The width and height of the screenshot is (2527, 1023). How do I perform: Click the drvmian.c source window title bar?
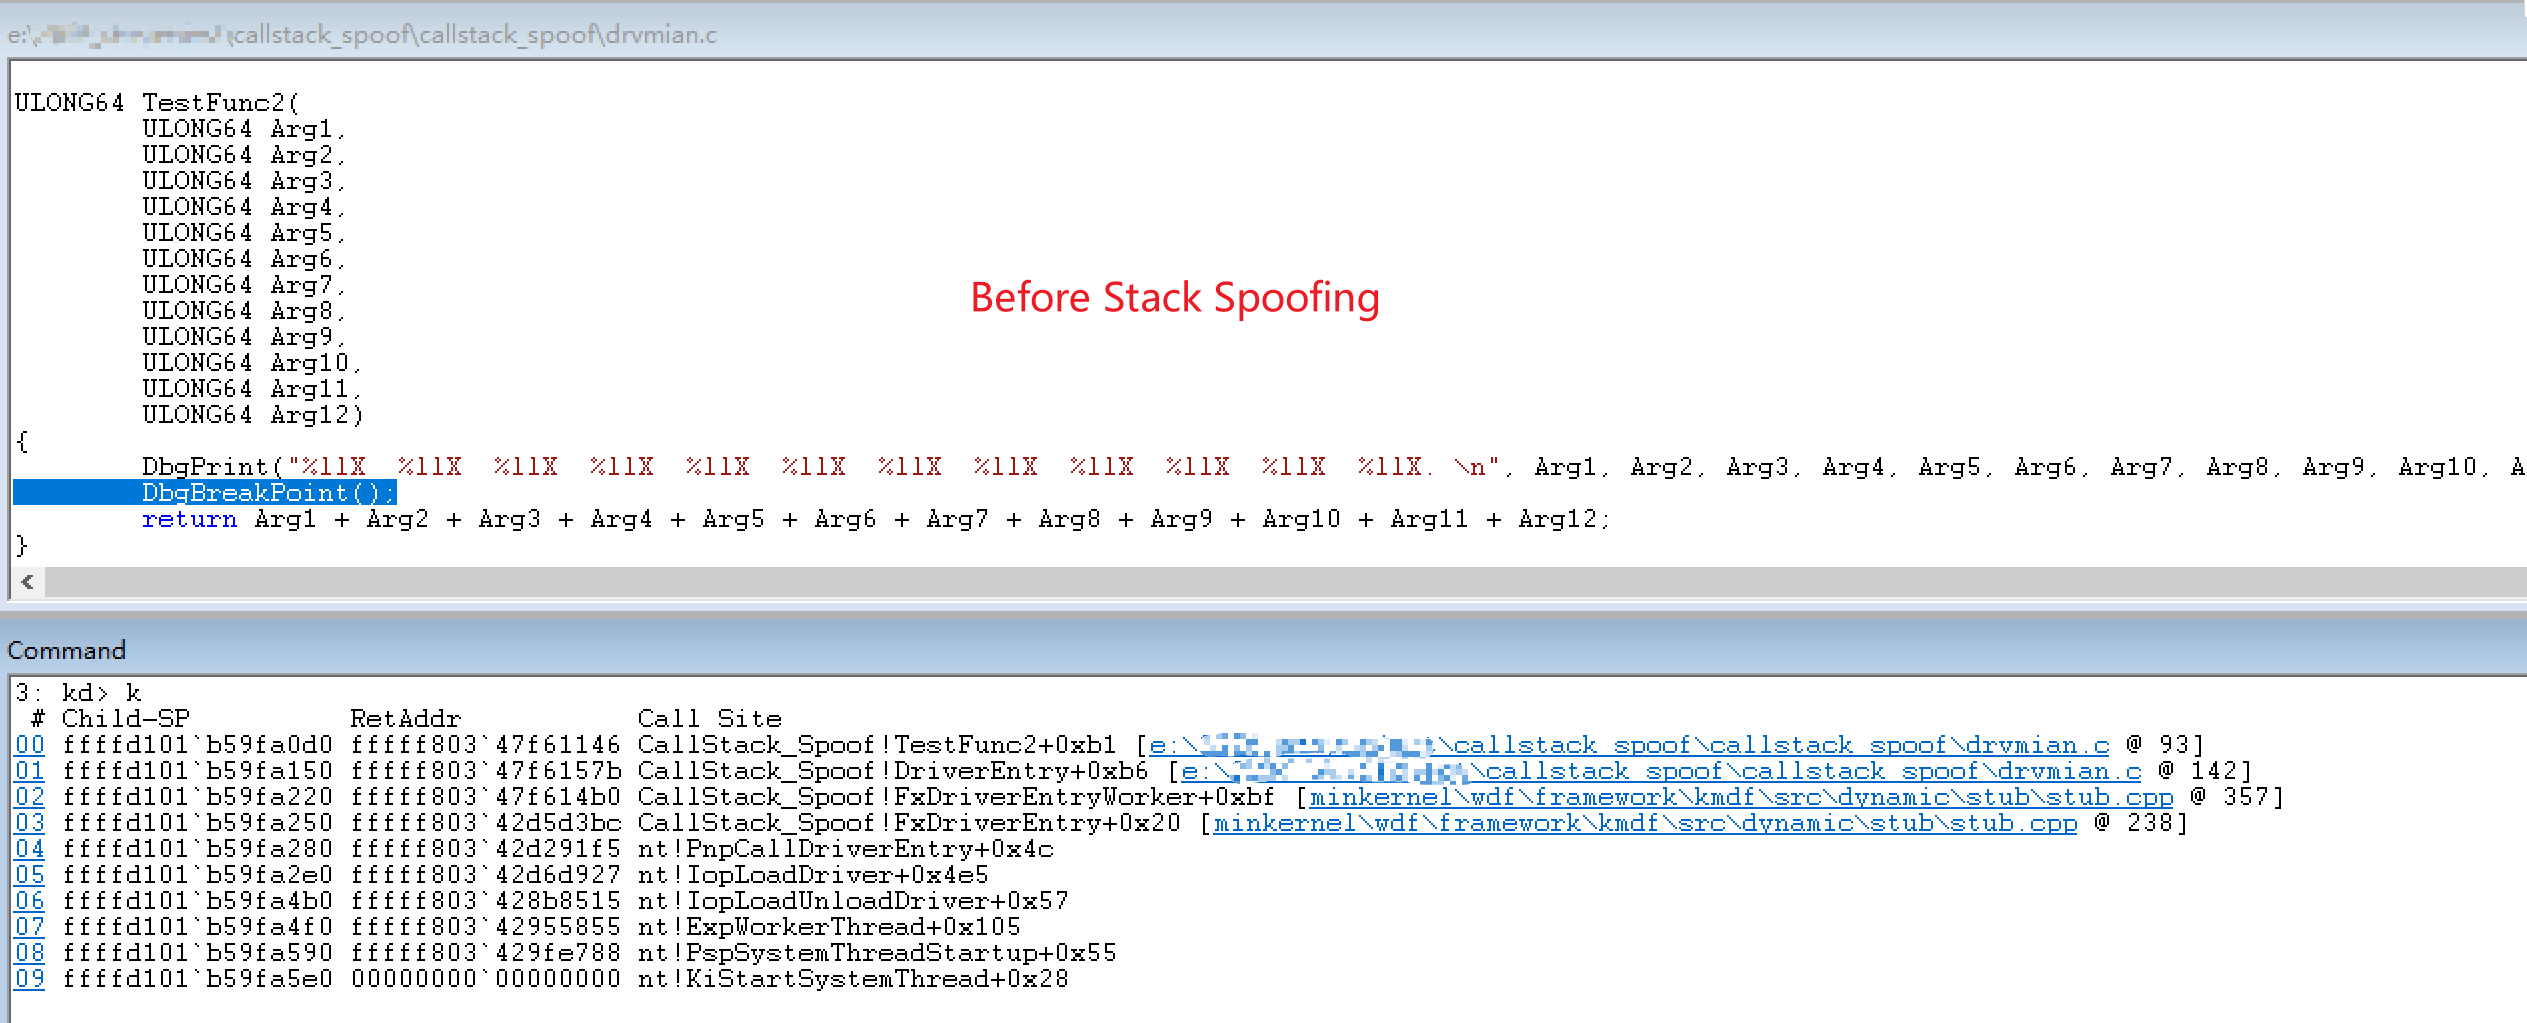pos(1263,35)
